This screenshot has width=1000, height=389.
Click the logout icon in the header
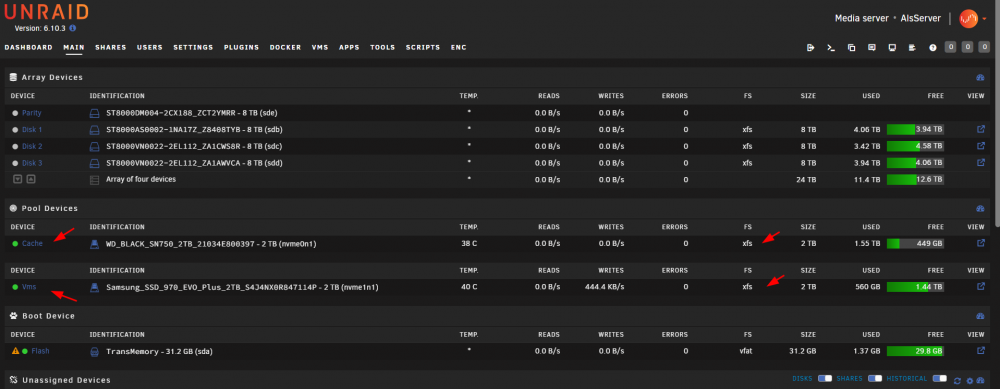[810, 47]
